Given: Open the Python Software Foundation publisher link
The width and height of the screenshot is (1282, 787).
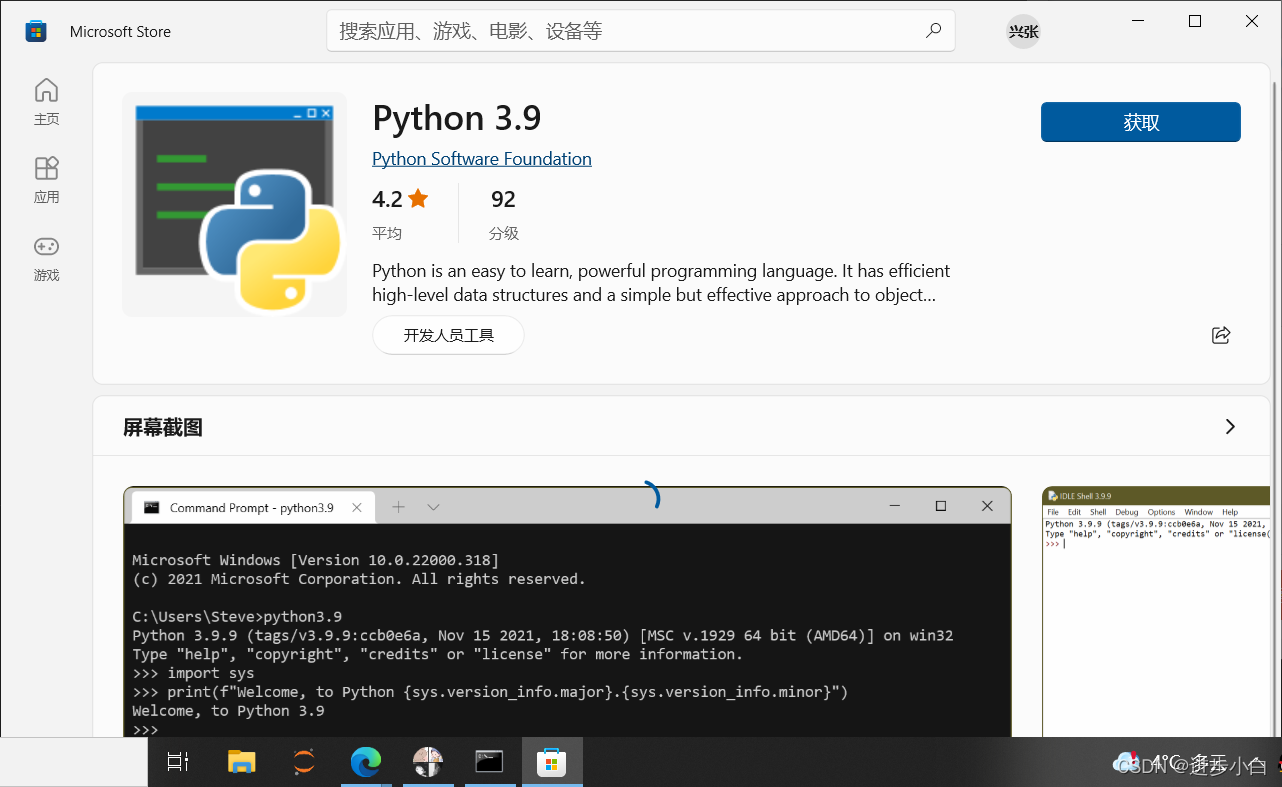Looking at the screenshot, I should [x=482, y=159].
